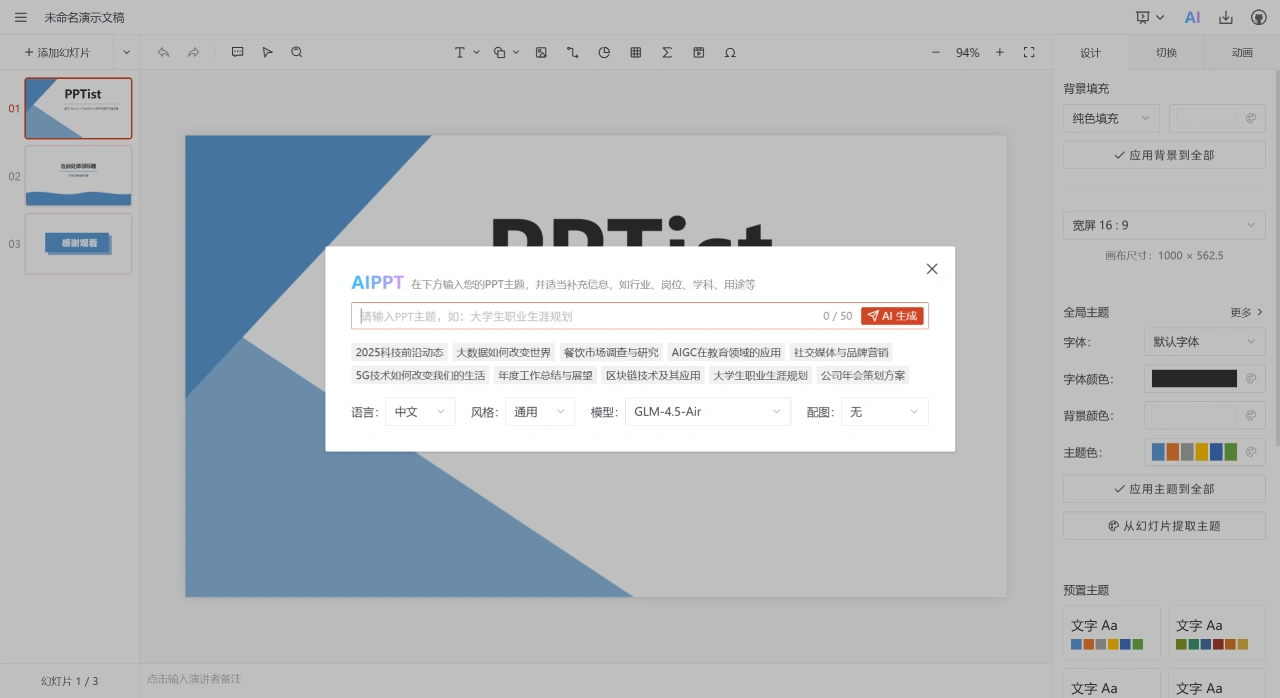Click the black font color swatch
The width and height of the screenshot is (1280, 698).
coord(1194,379)
